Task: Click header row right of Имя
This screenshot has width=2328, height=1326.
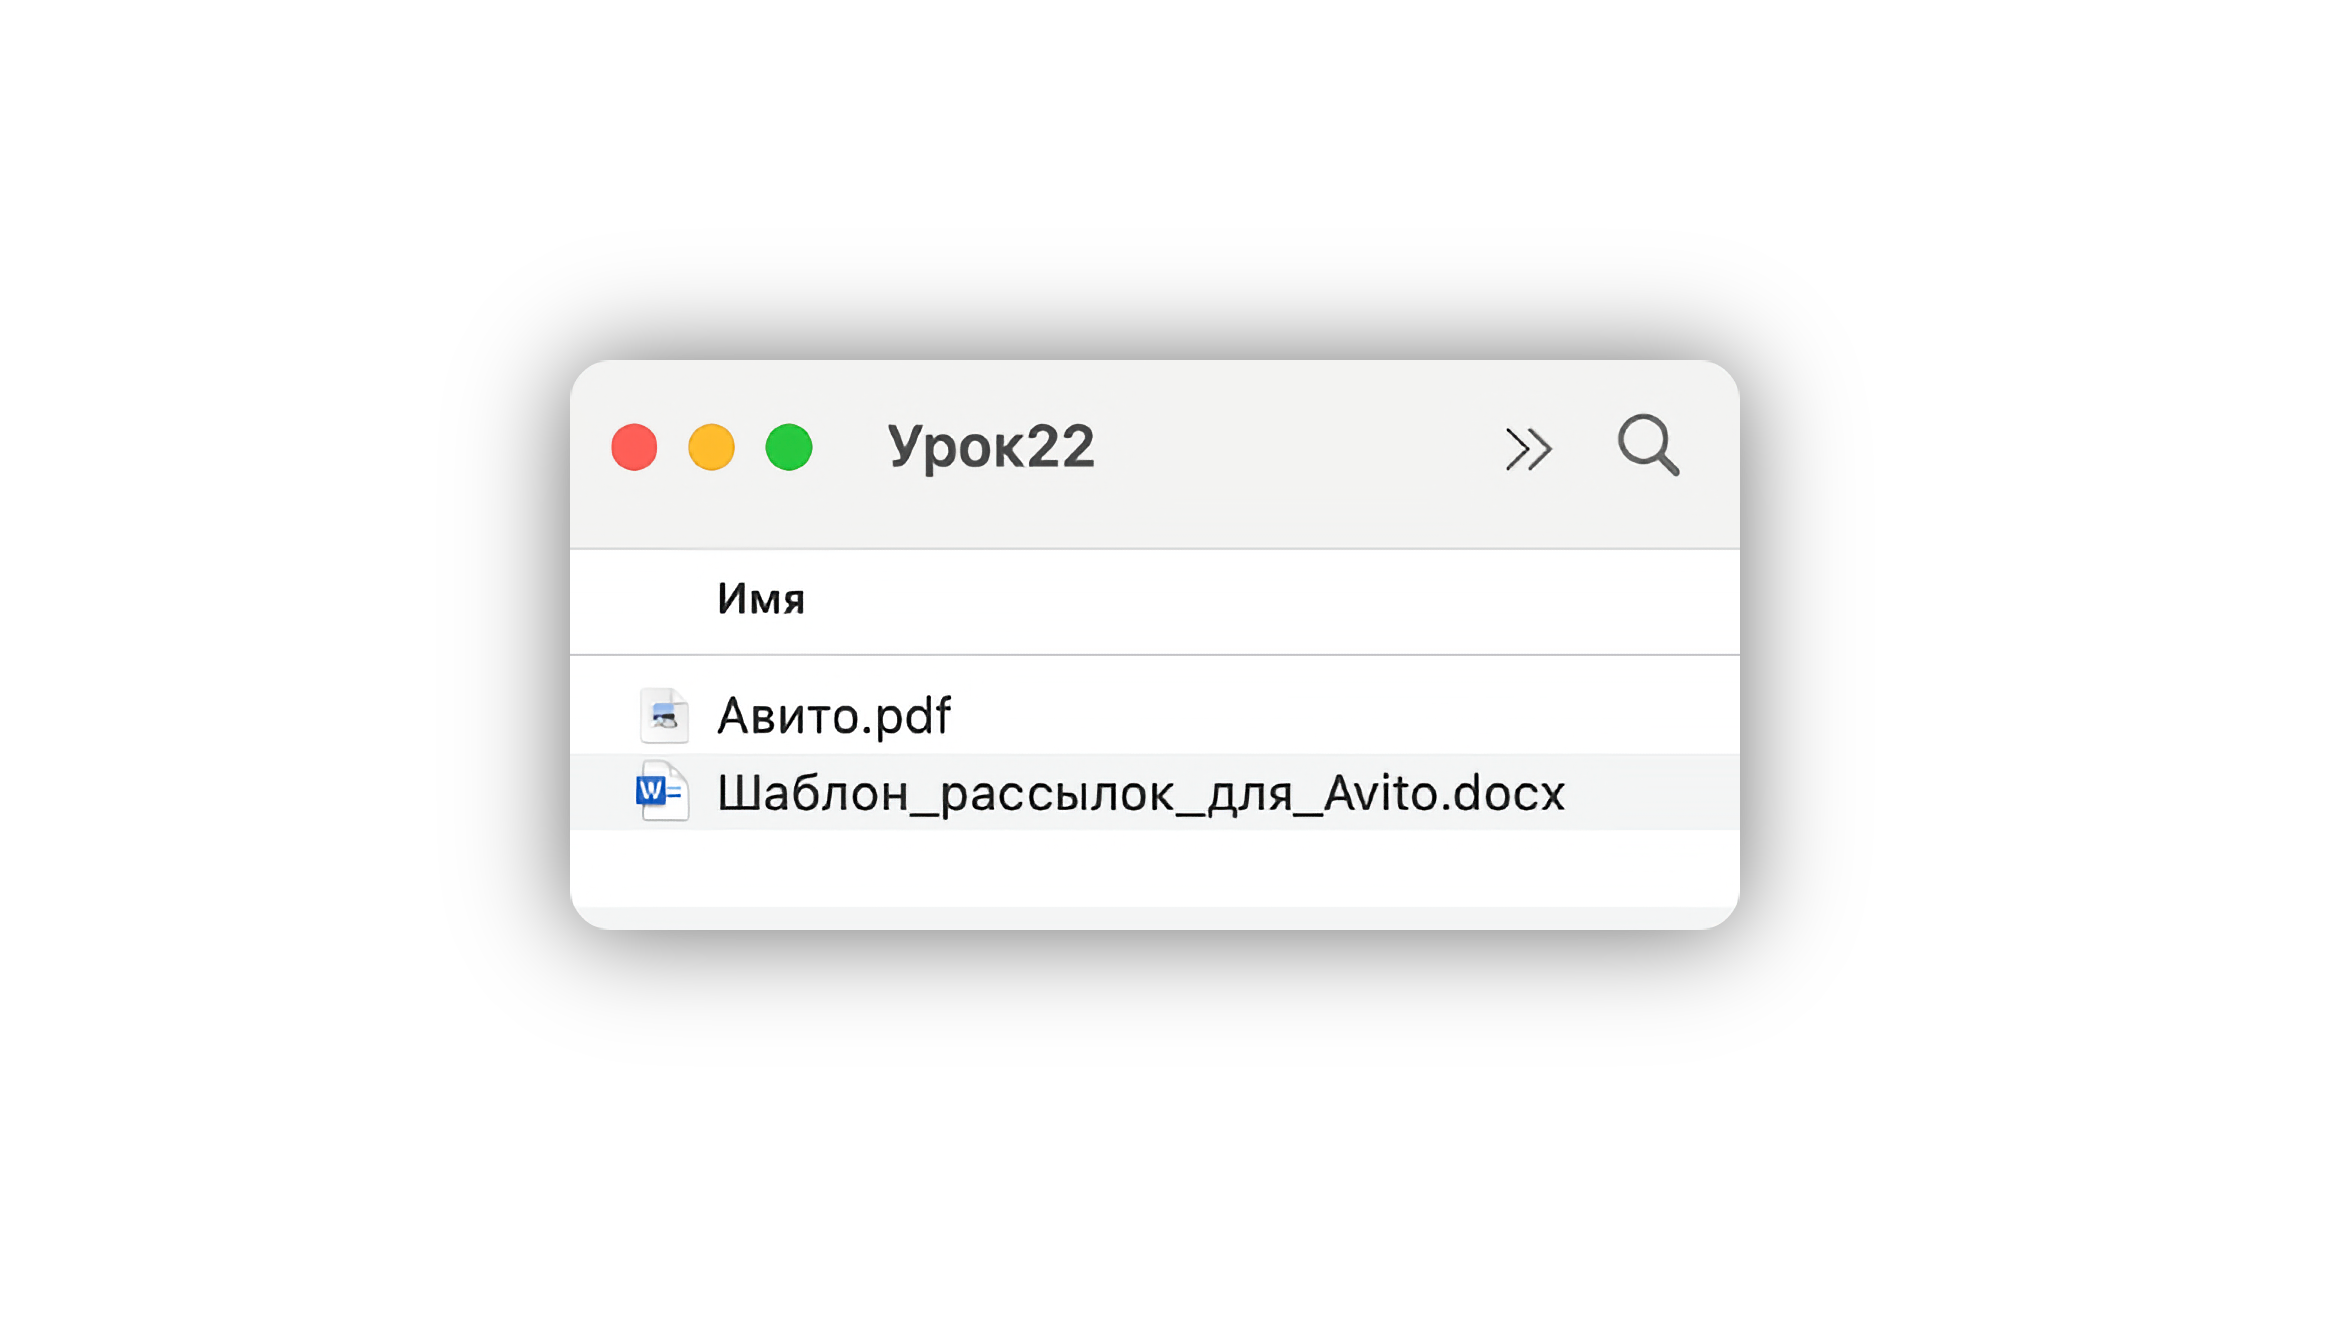Action: [x=1250, y=600]
